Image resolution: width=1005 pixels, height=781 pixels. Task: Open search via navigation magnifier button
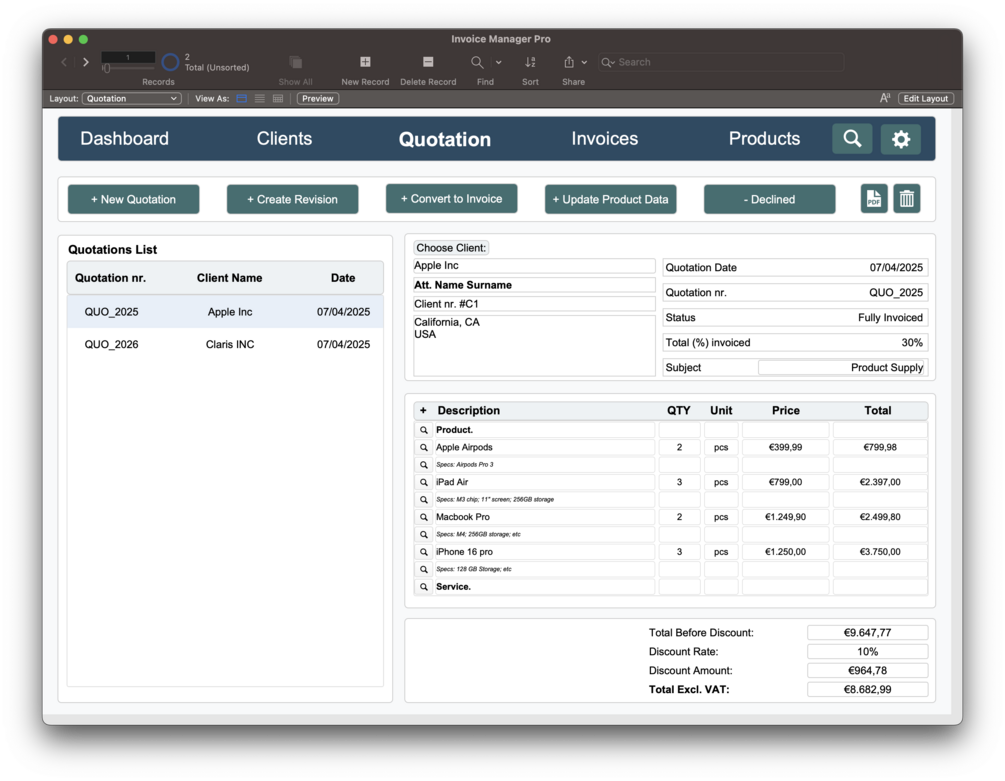point(852,138)
